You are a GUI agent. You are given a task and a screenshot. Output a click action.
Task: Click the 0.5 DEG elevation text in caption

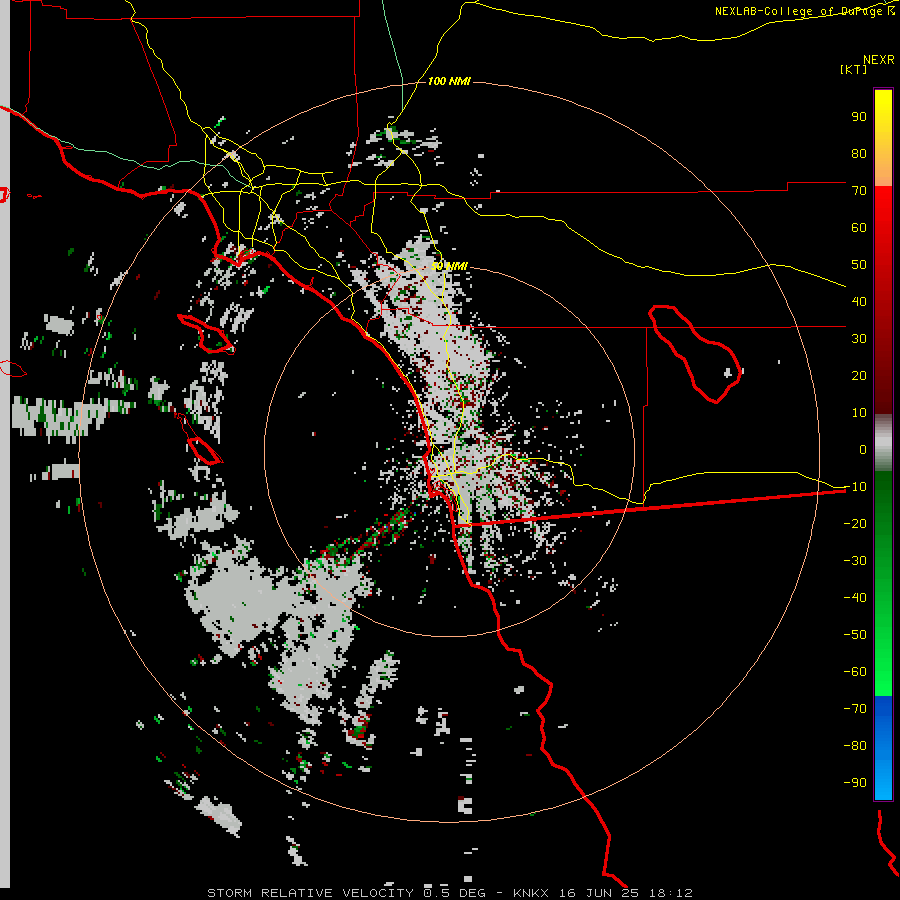pyautogui.click(x=455, y=893)
